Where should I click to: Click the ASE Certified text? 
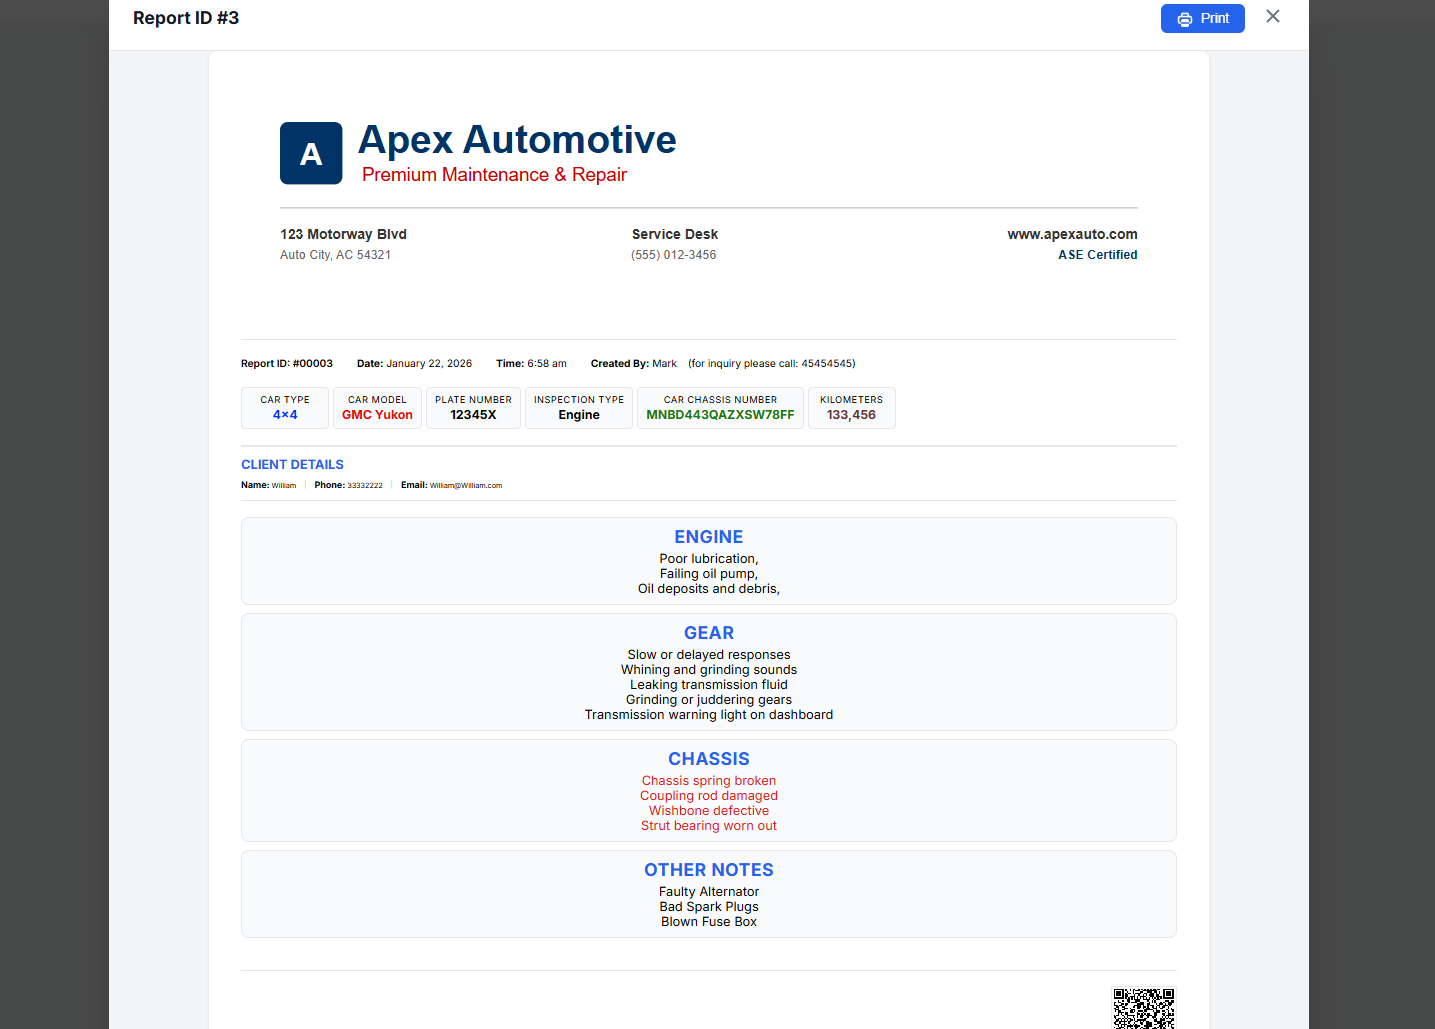1097,255
